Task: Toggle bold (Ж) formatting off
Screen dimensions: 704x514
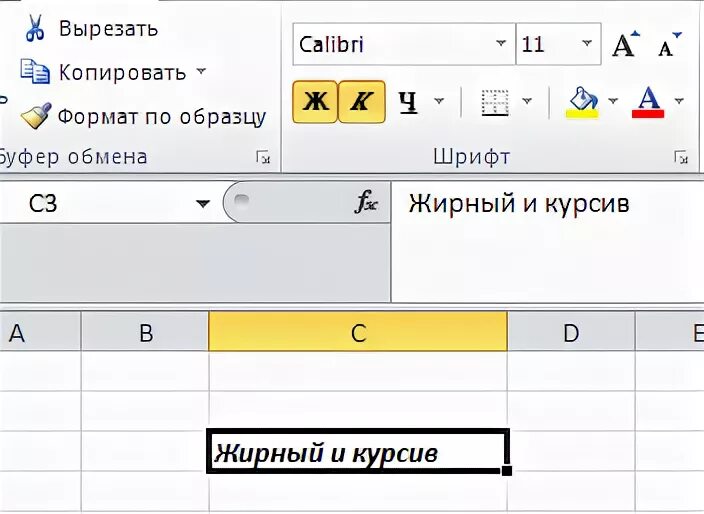Action: coord(315,102)
